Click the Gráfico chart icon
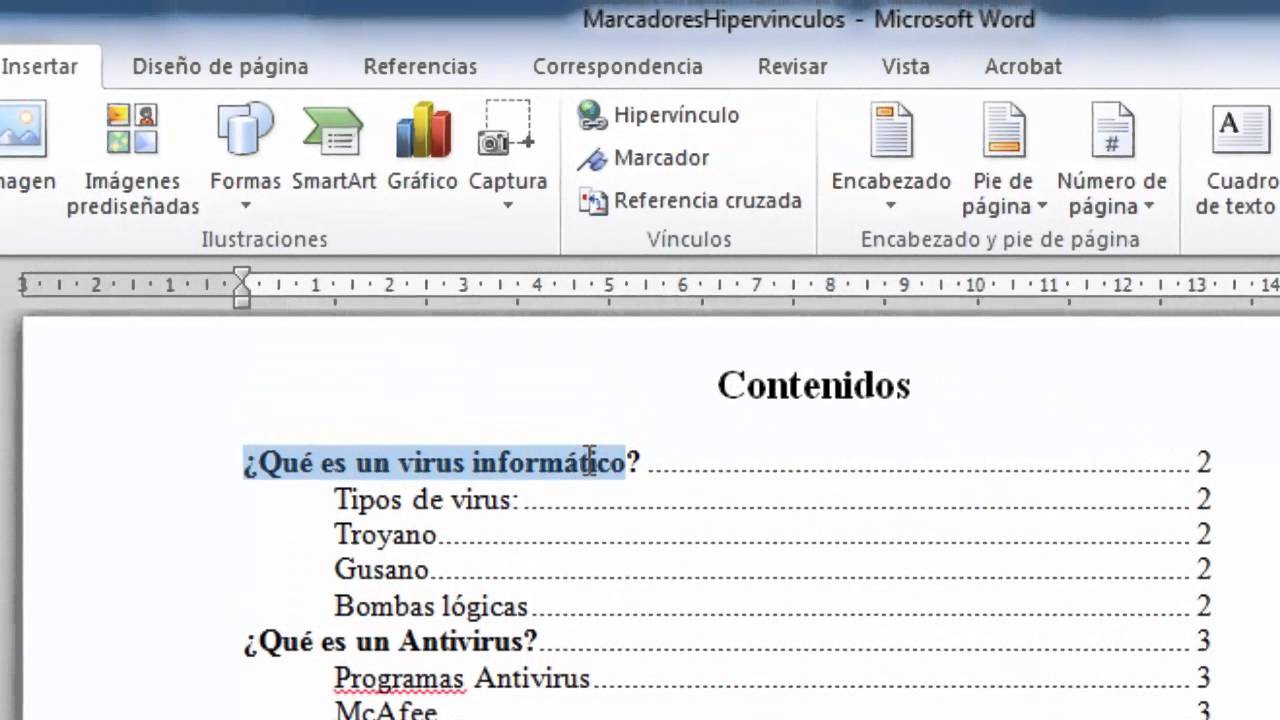 pyautogui.click(x=423, y=129)
